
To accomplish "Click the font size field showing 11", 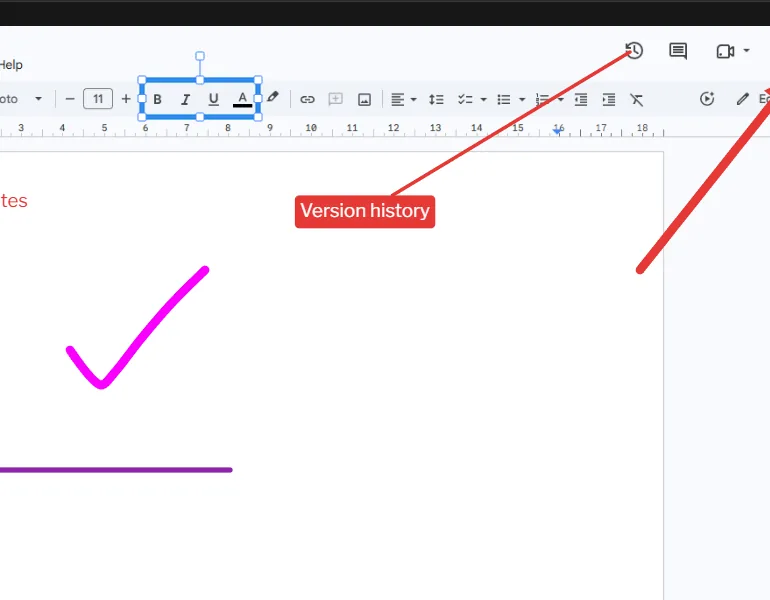I will [98, 99].
